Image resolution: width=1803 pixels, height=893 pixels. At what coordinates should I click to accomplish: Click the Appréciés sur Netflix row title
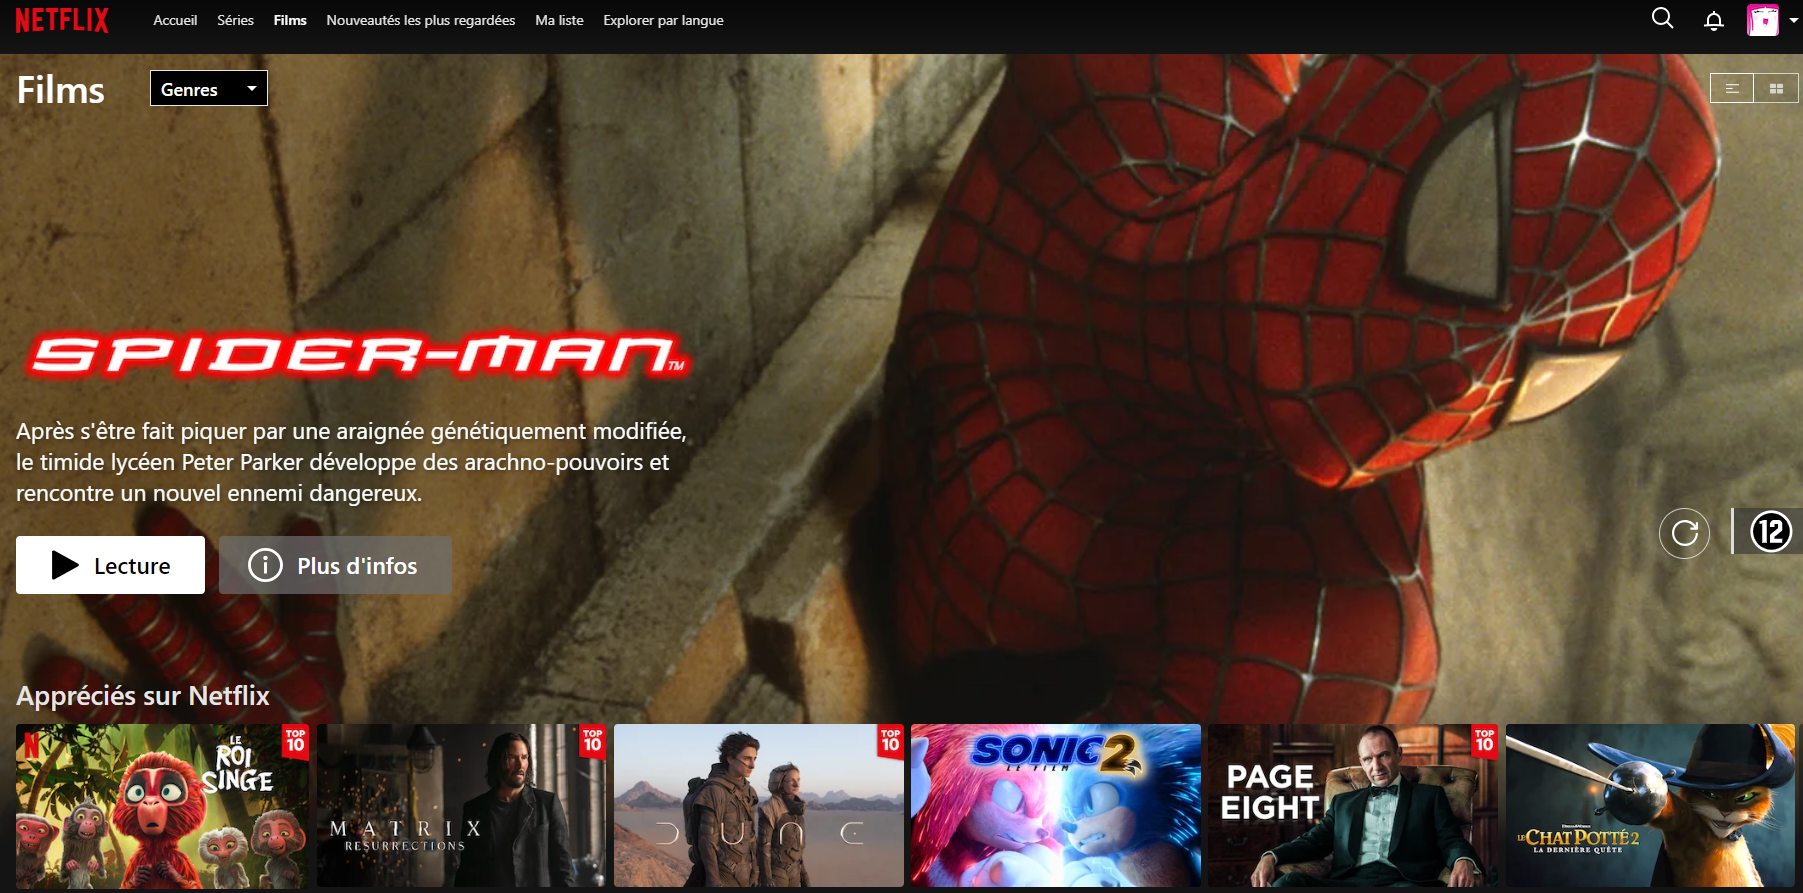[x=143, y=696]
